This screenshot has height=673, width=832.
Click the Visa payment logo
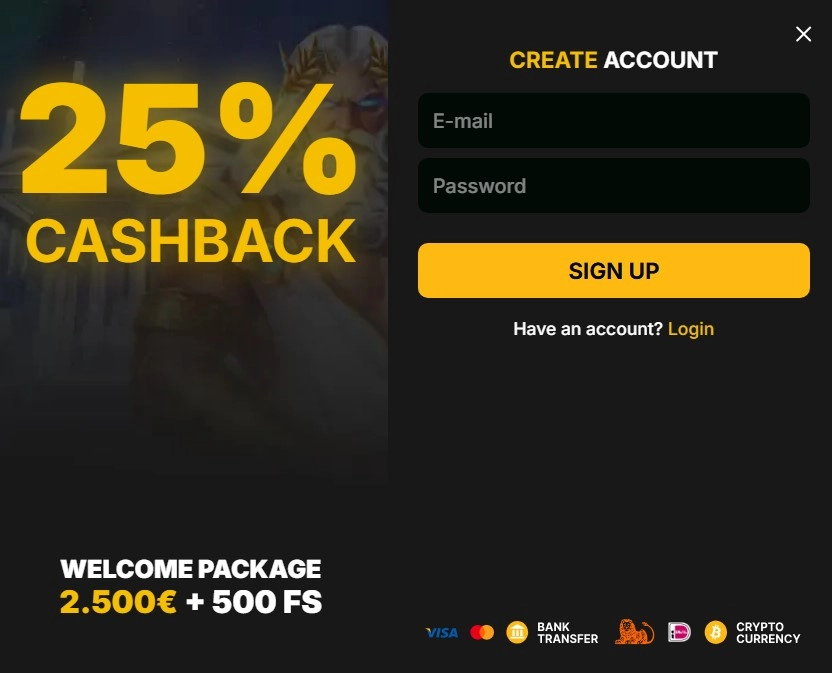[x=441, y=633]
